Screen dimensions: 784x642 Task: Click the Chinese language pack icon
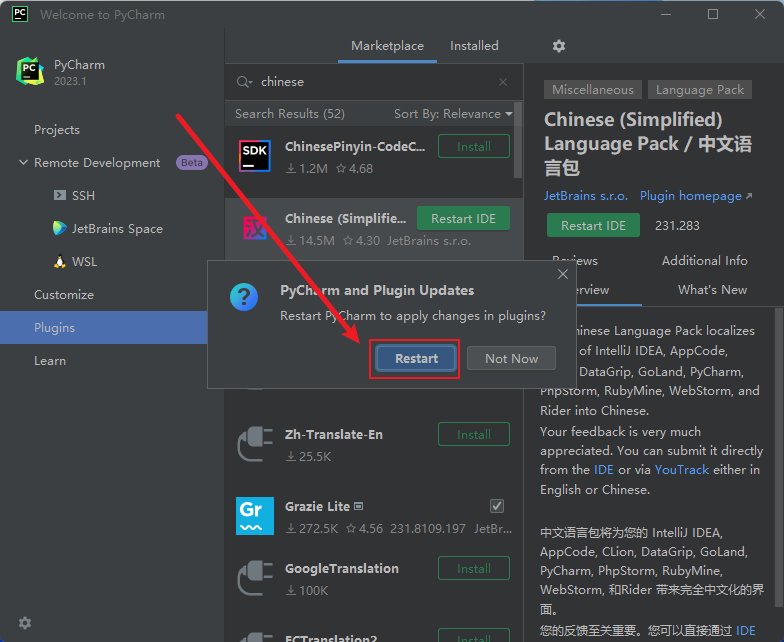pos(254,228)
